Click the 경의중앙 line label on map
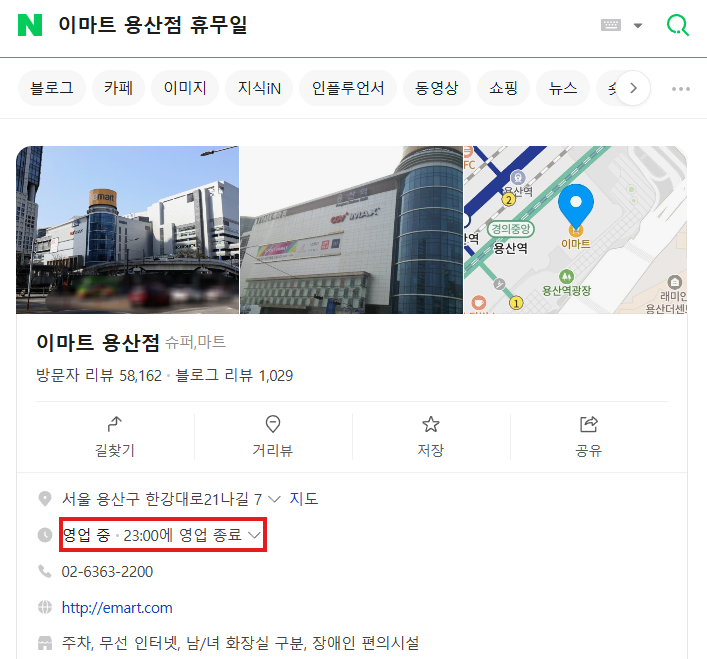 pyautogui.click(x=510, y=229)
